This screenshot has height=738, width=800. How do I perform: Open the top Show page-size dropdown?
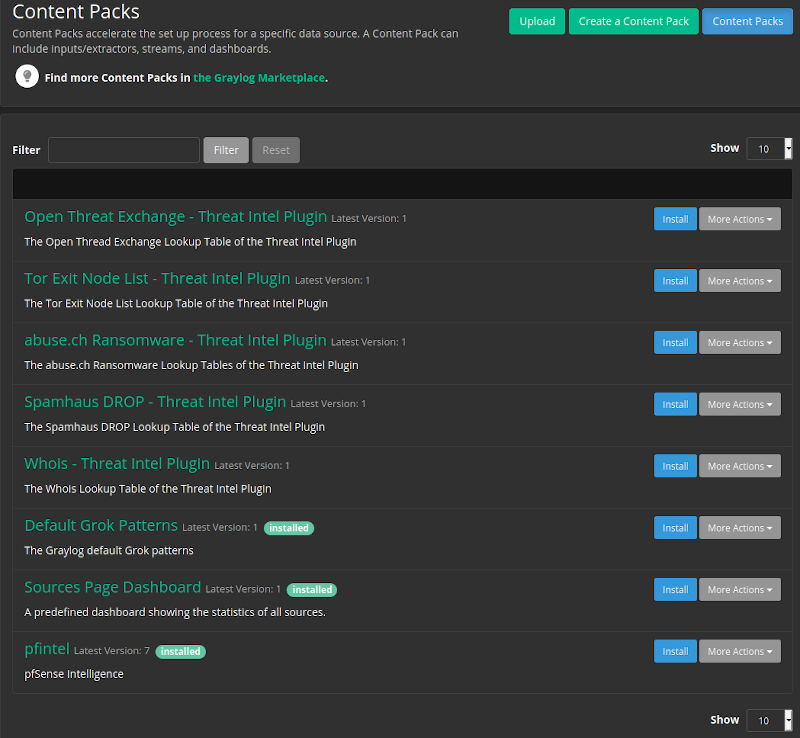[x=769, y=149]
